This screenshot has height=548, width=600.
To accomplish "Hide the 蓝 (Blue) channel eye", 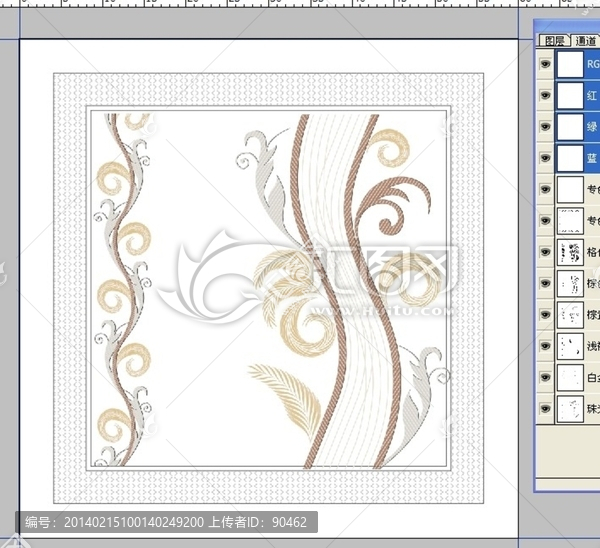I will (545, 158).
